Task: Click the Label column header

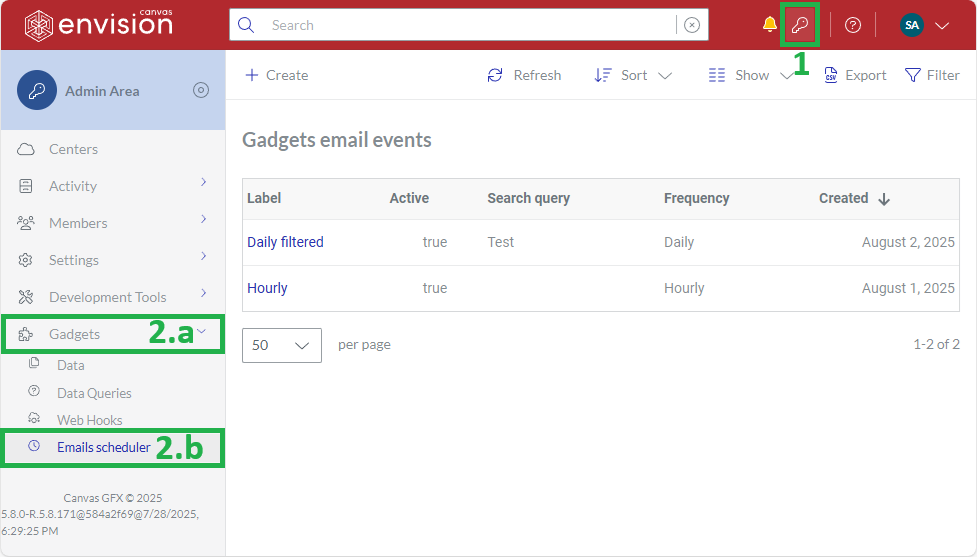Action: (264, 198)
